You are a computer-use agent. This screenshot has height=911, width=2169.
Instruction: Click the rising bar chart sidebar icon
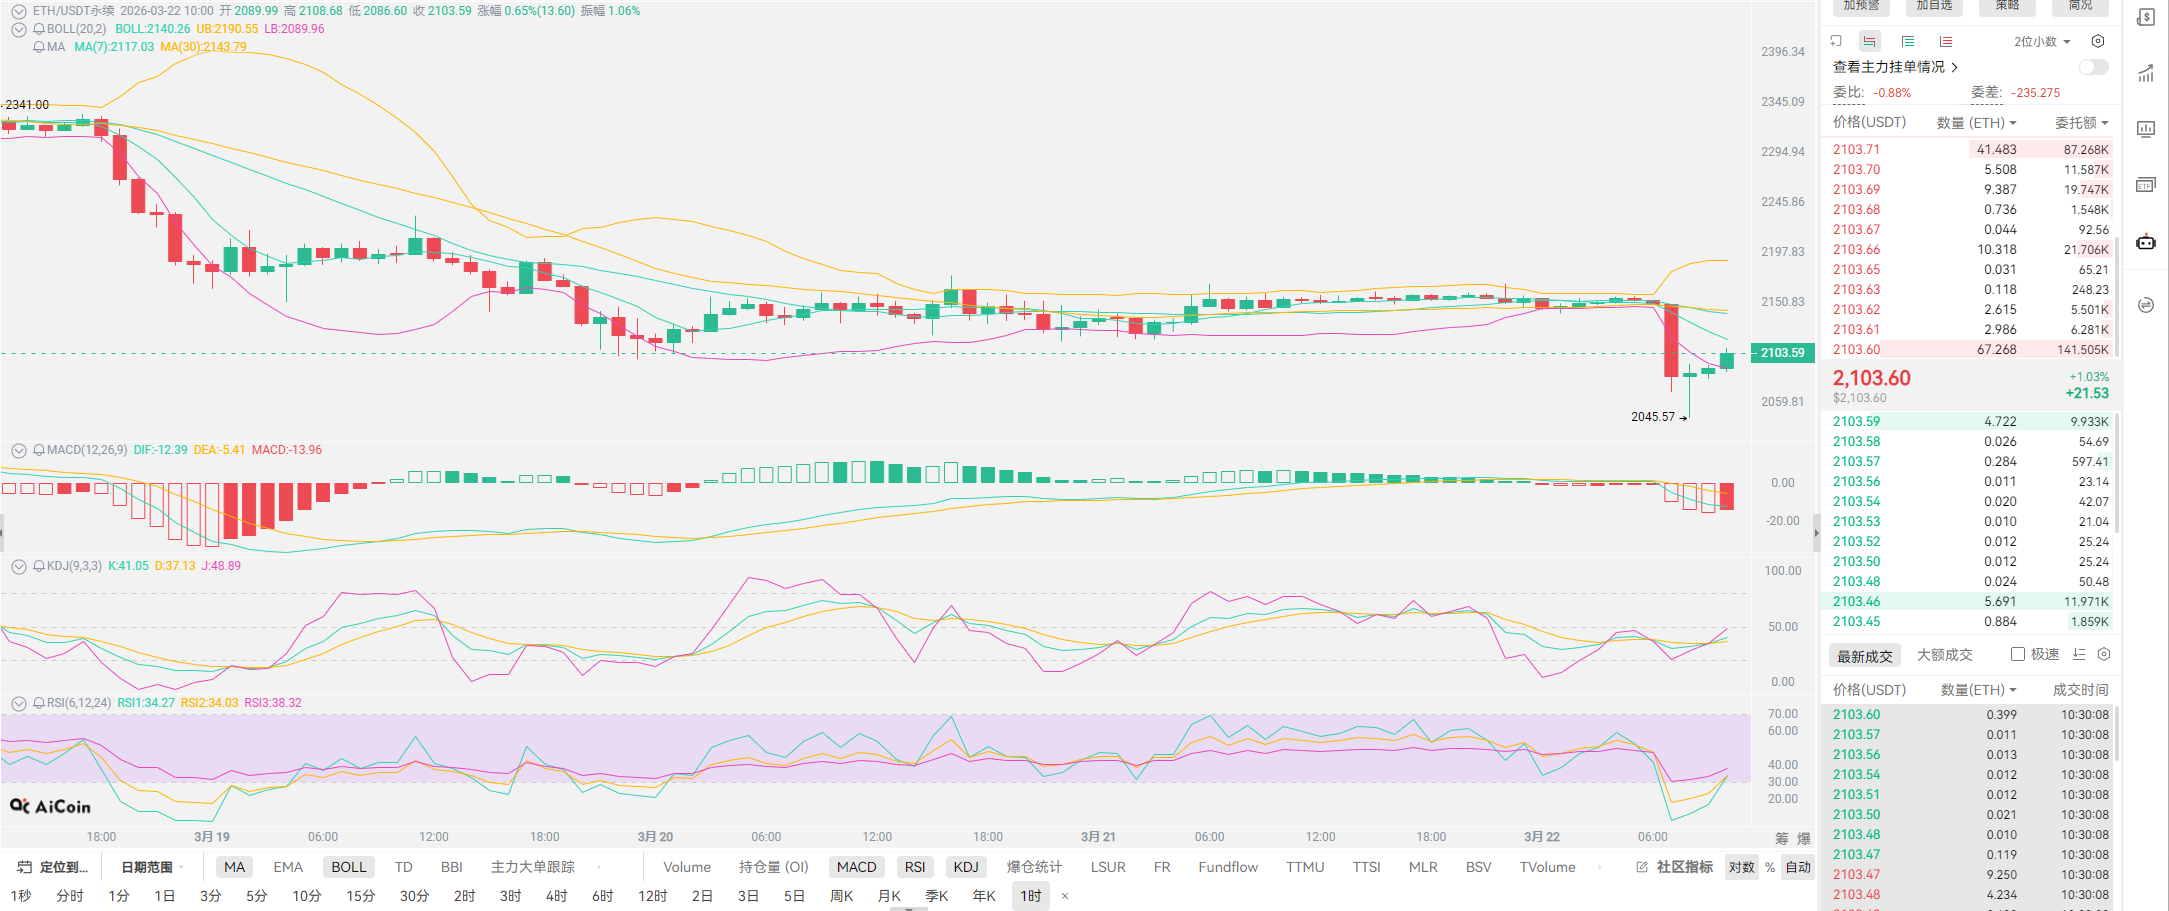2145,73
